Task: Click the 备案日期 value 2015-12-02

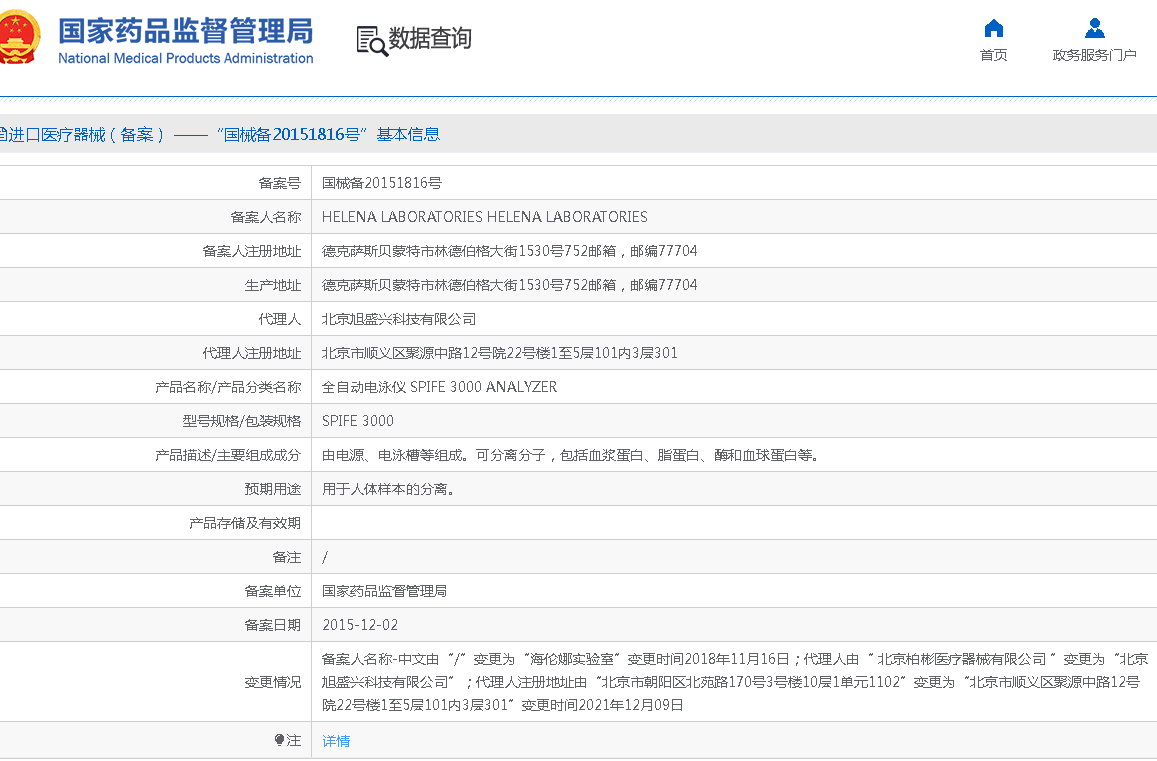Action: (360, 625)
